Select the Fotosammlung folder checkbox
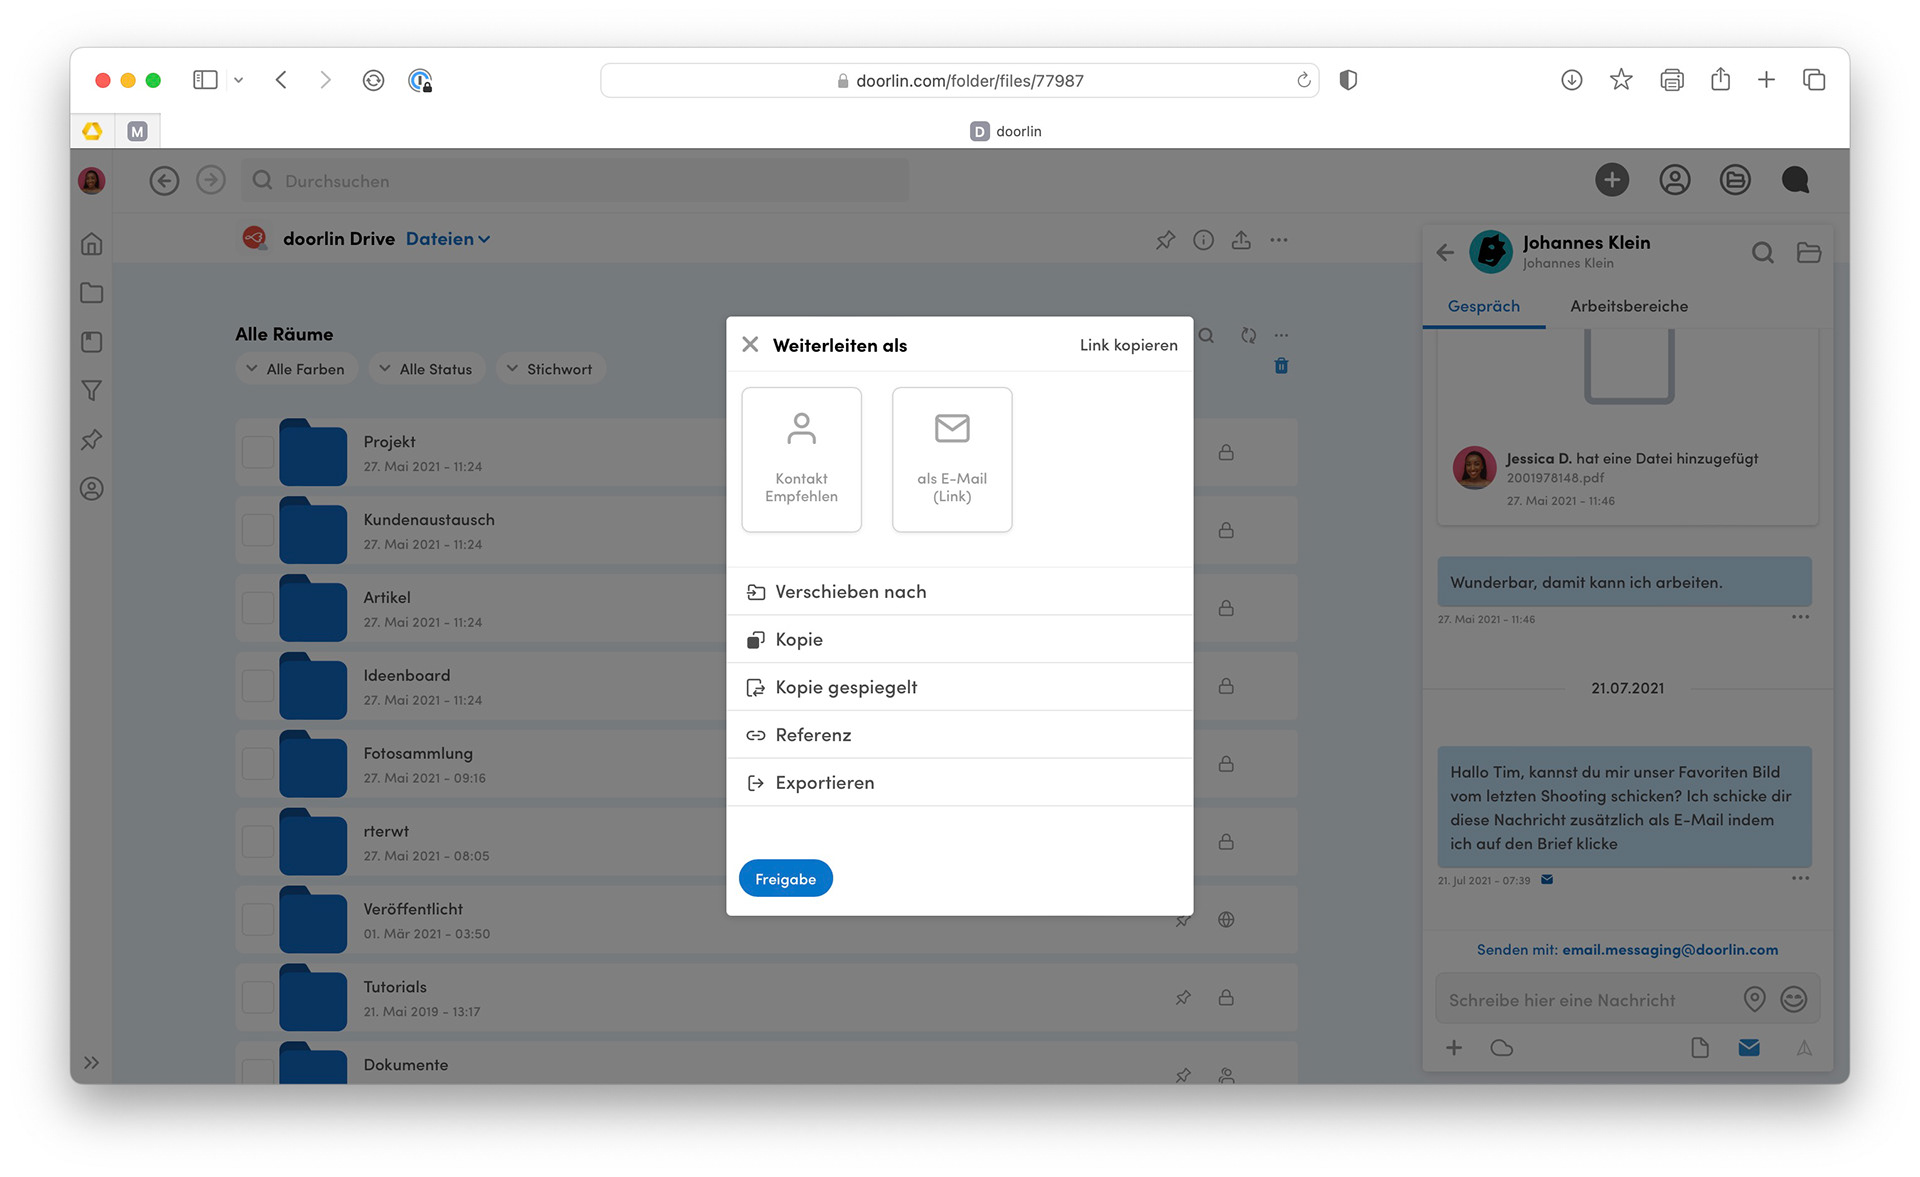1920x1177 pixels. coord(258,764)
